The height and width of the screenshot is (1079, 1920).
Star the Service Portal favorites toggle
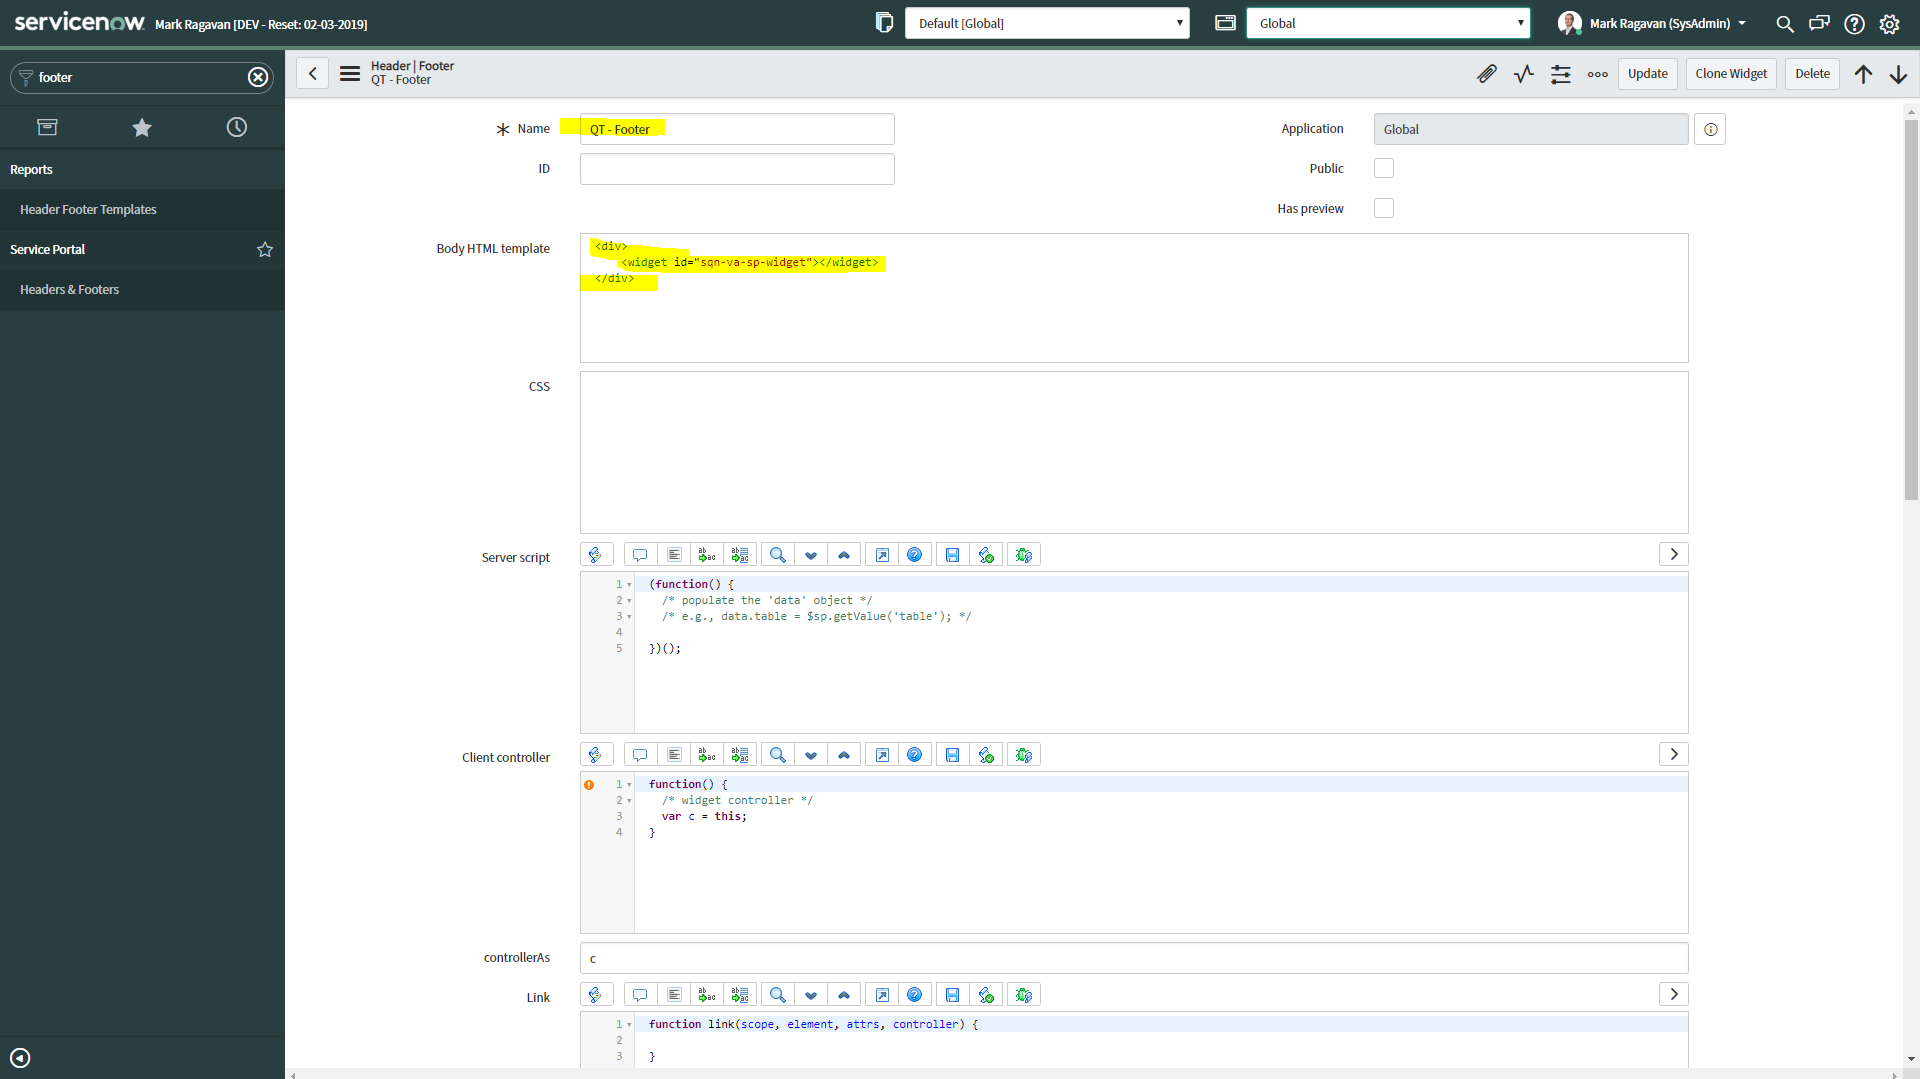(265, 249)
